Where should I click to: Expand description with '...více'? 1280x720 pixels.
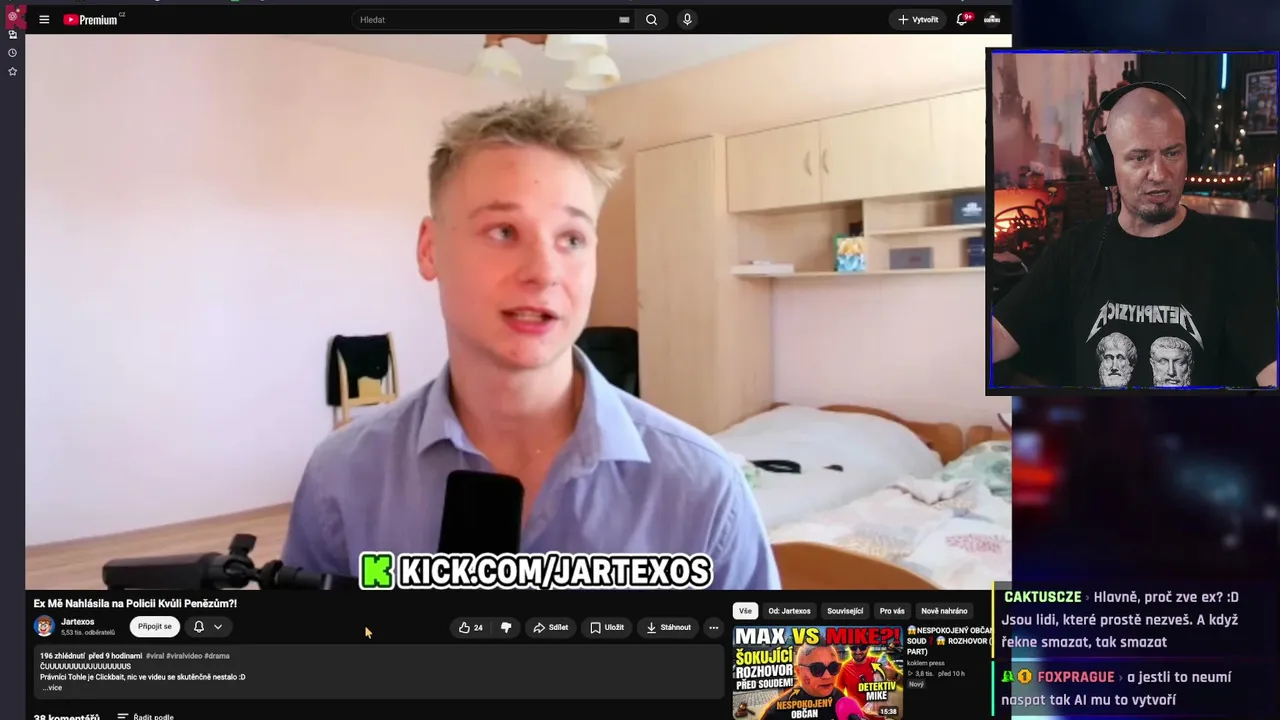pyautogui.click(x=52, y=688)
